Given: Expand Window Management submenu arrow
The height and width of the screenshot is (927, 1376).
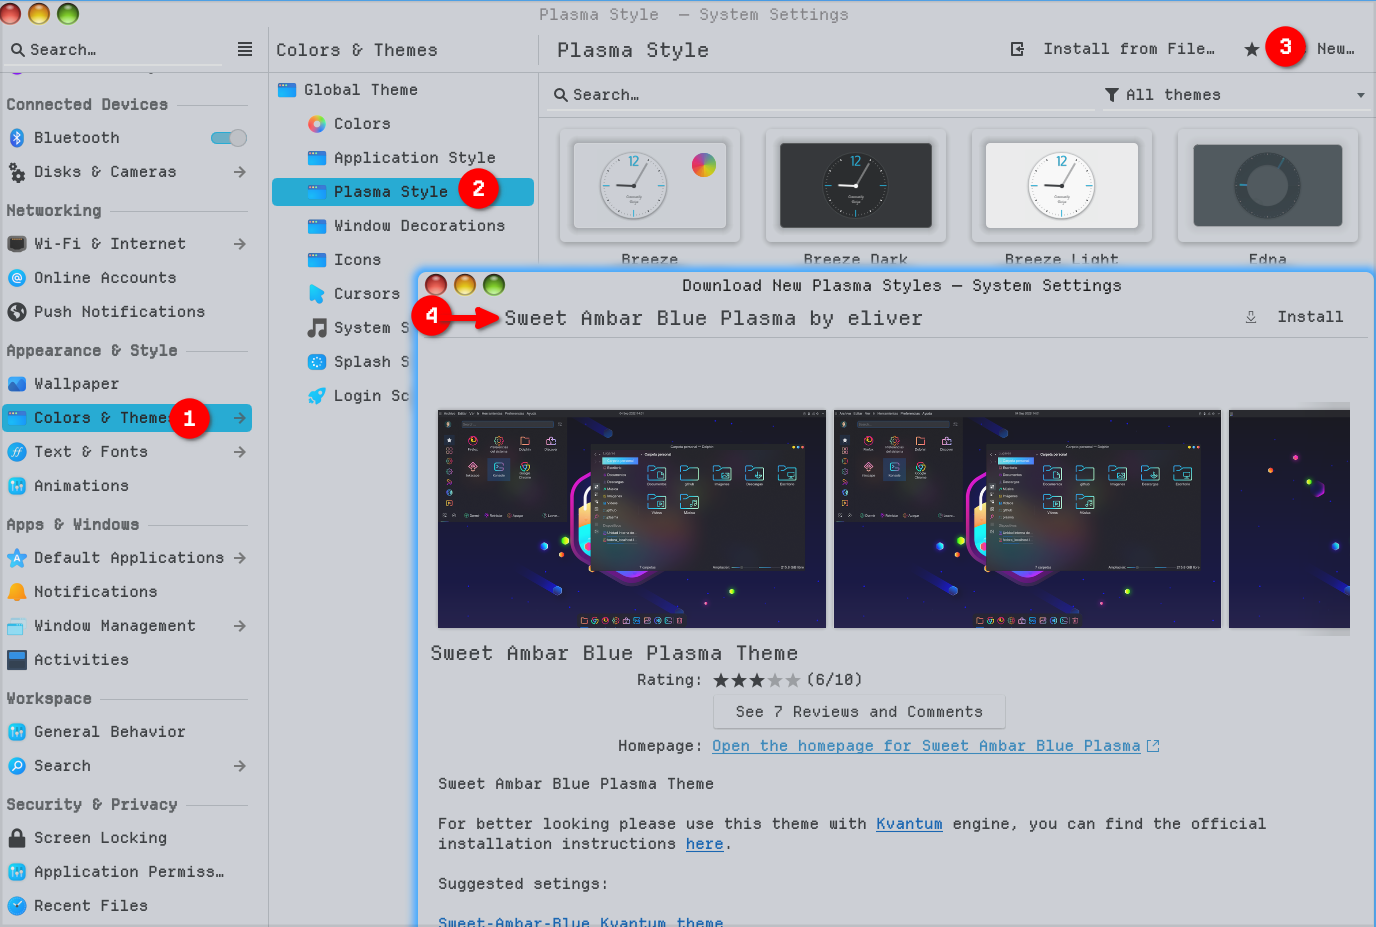Looking at the screenshot, I should click(x=240, y=626).
